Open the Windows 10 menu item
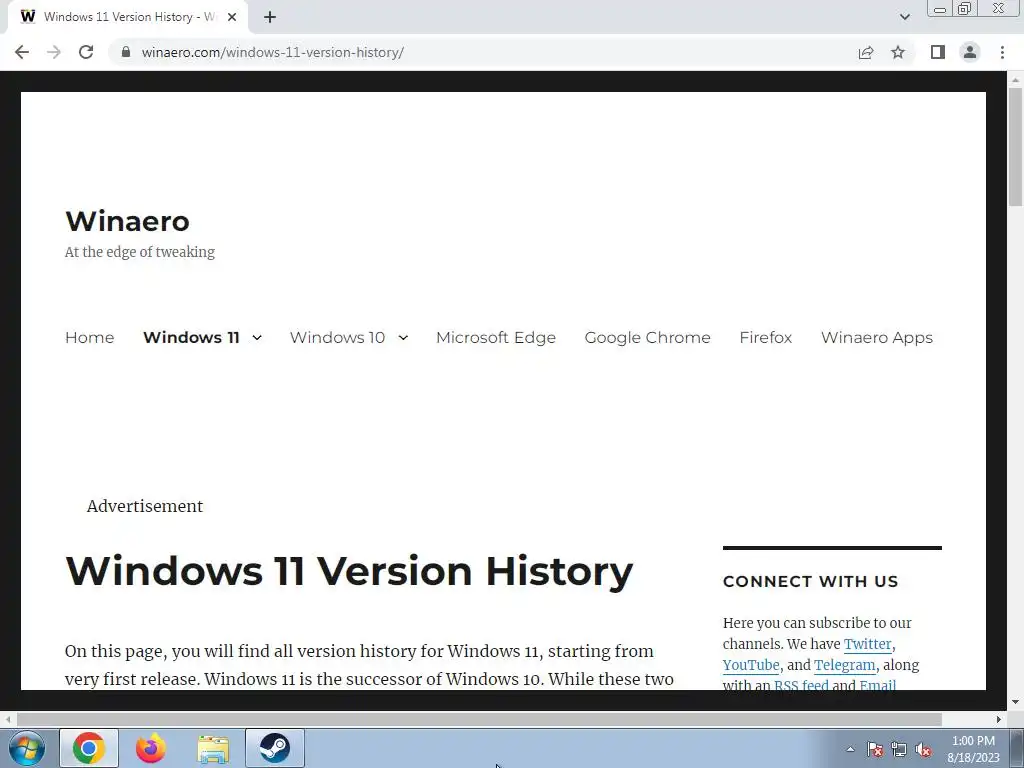 tap(338, 338)
